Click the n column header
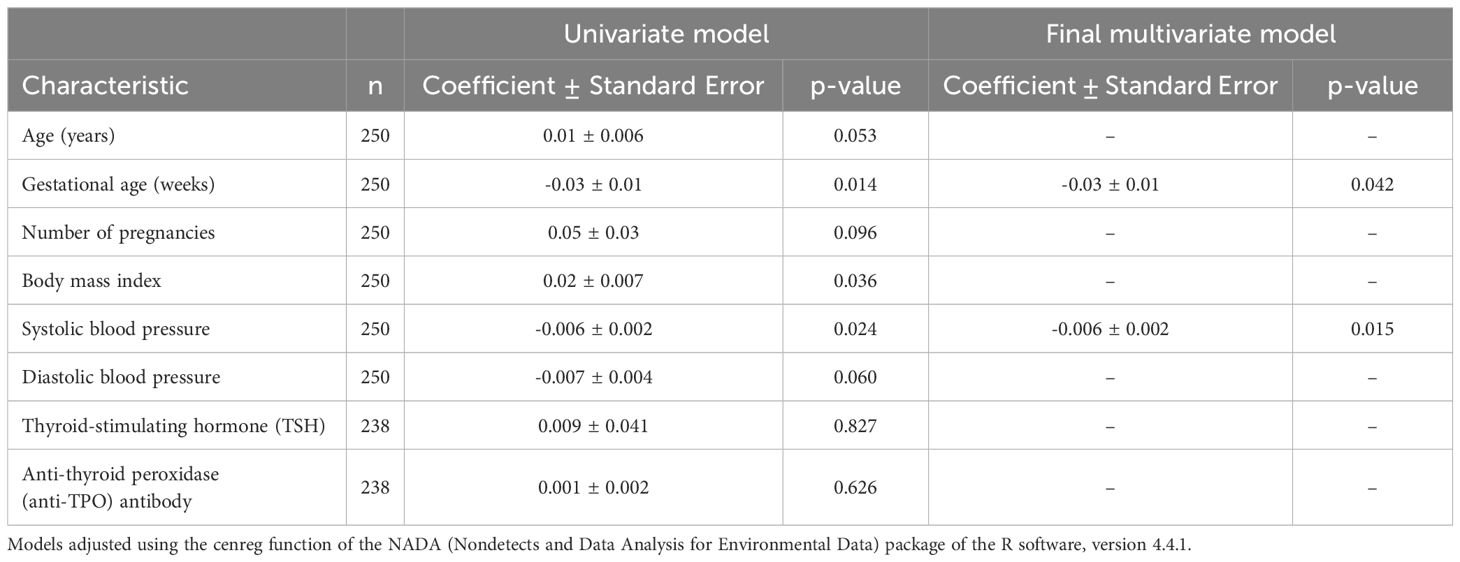The width and height of the screenshot is (1460, 562). (375, 86)
